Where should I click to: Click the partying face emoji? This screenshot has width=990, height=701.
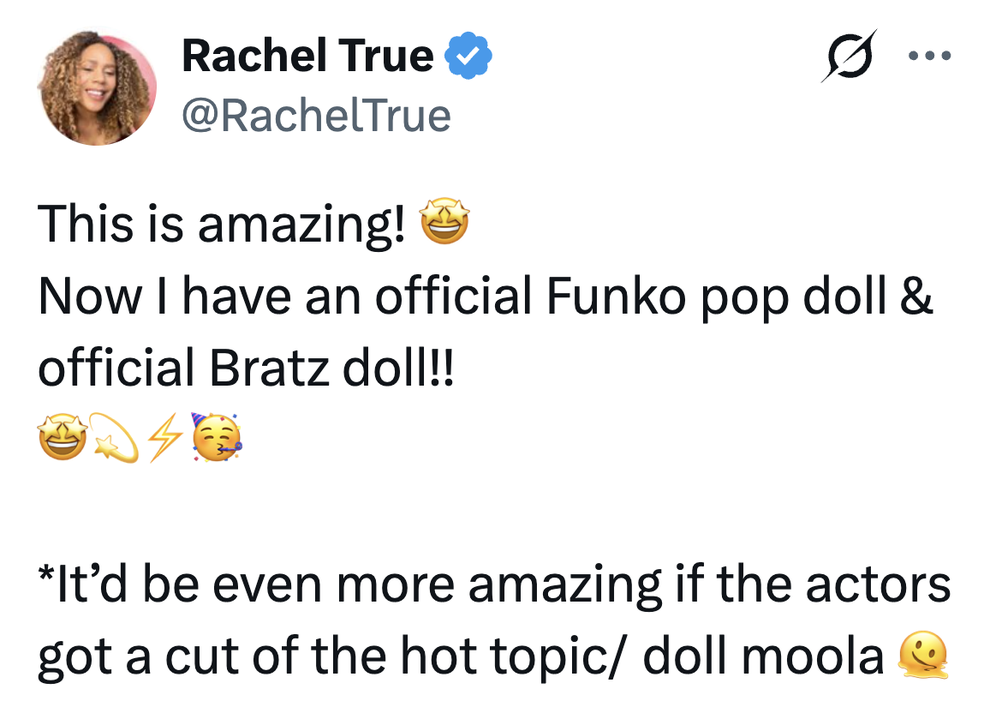click(216, 437)
